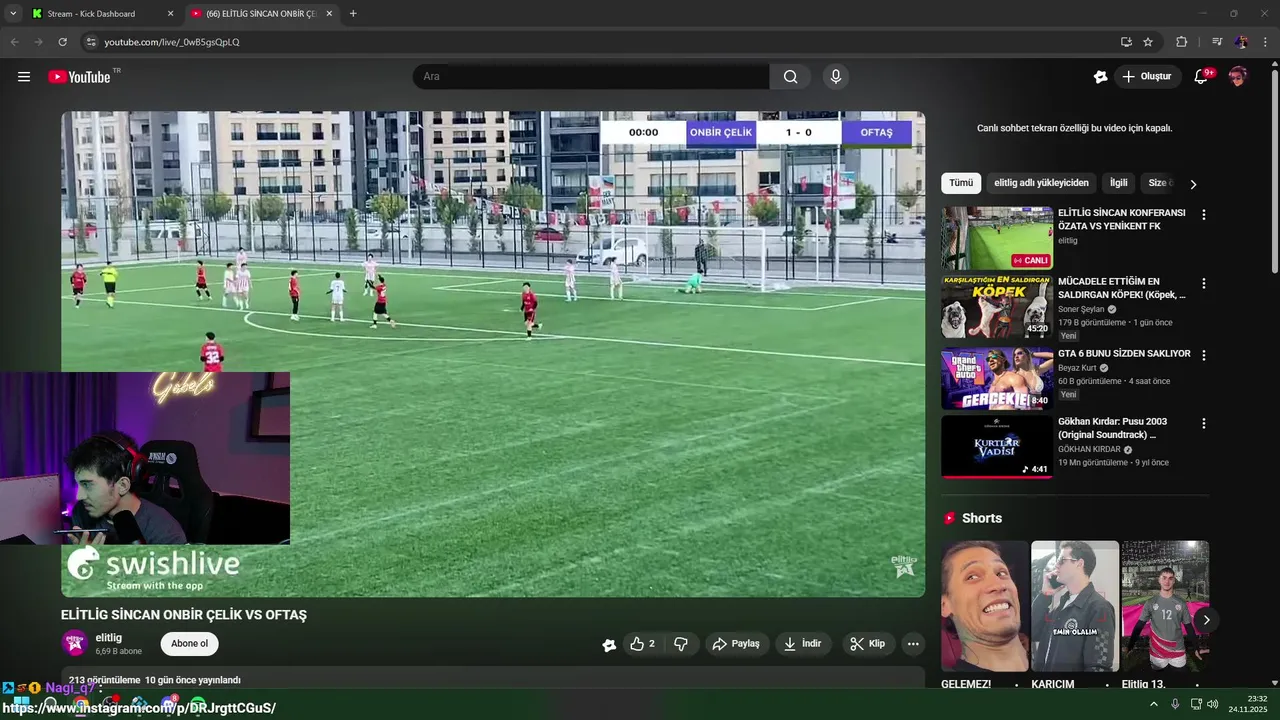Open the YouTube hamburger guide menu
The height and width of the screenshot is (720, 1280).
pyautogui.click(x=24, y=77)
